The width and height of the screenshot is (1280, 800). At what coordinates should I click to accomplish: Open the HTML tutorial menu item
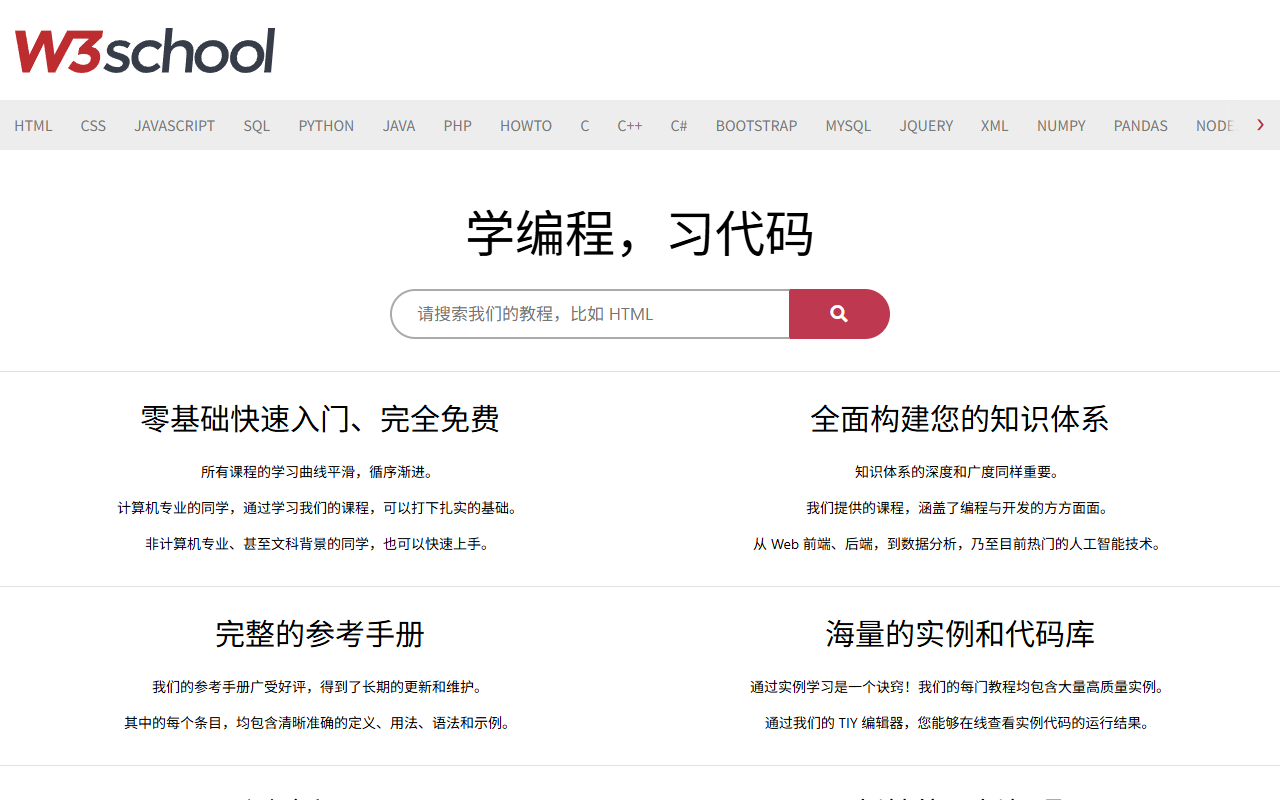(x=33, y=126)
